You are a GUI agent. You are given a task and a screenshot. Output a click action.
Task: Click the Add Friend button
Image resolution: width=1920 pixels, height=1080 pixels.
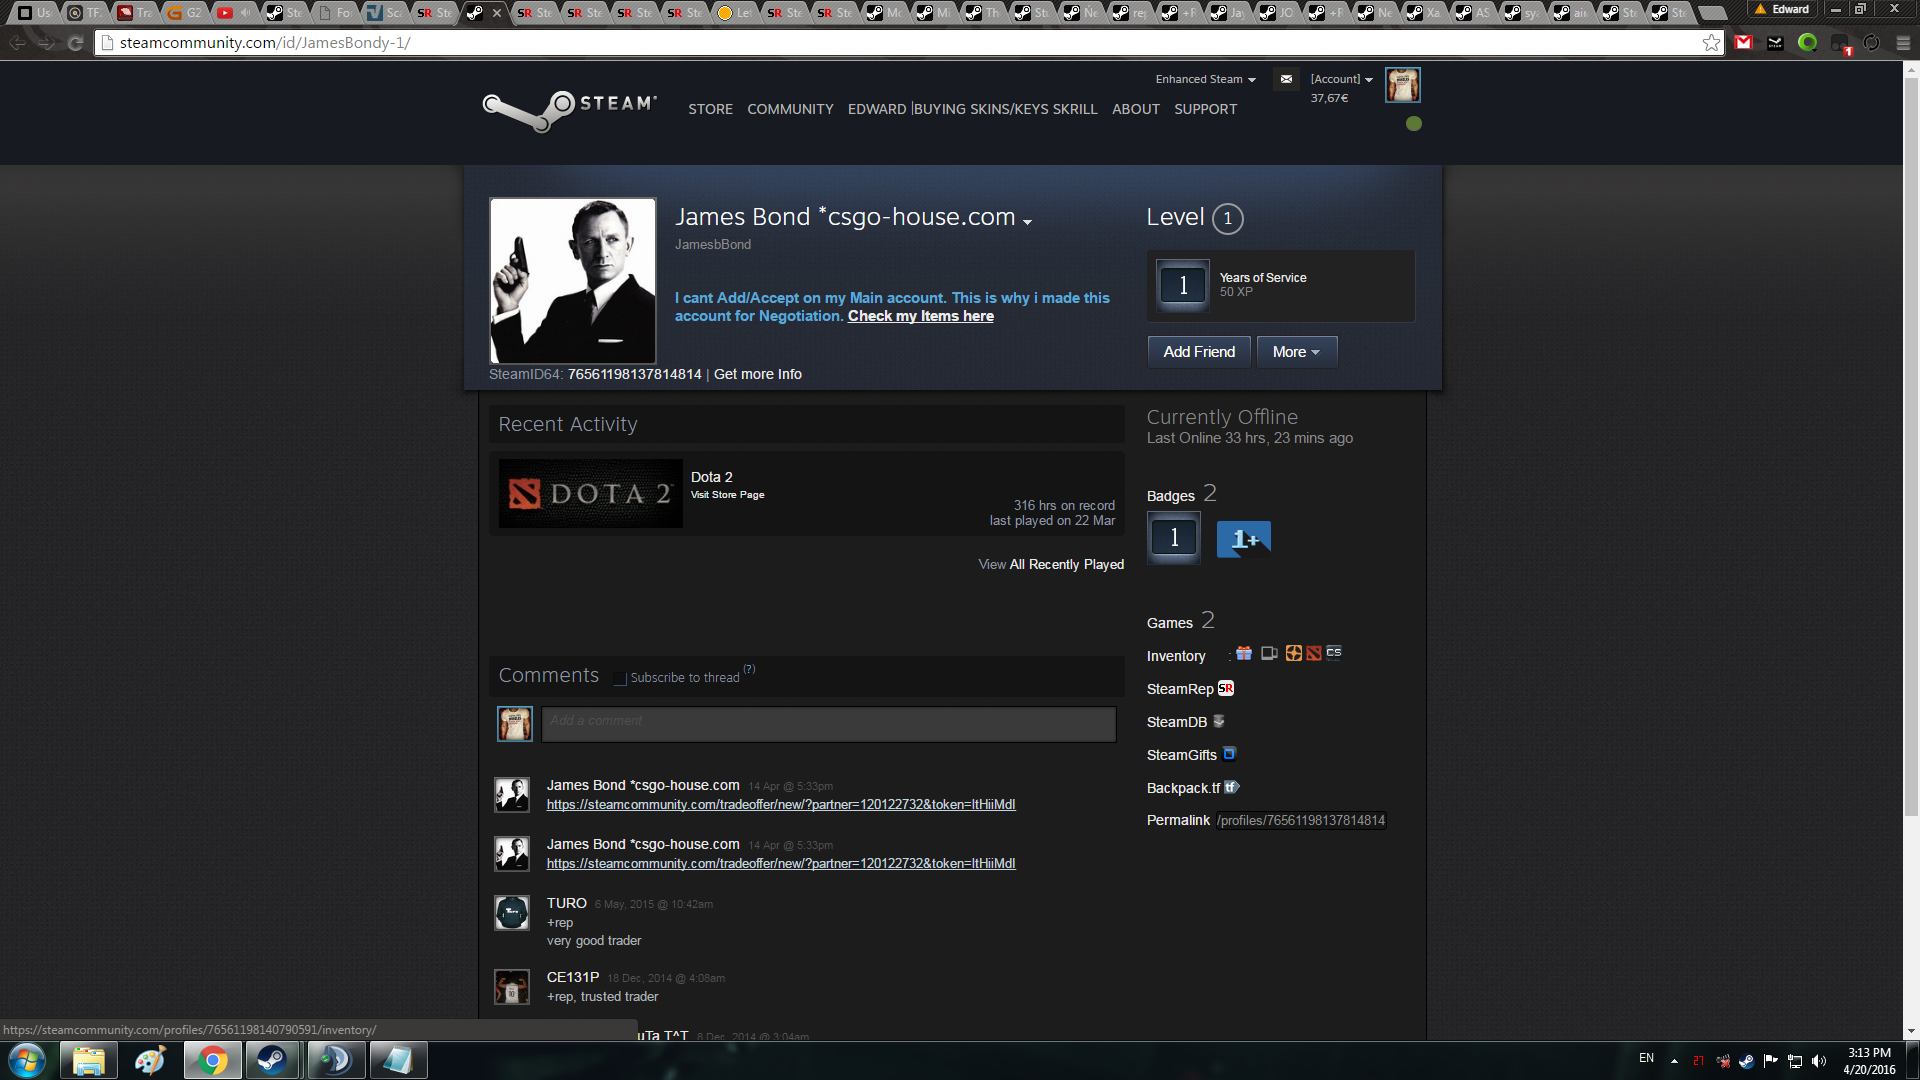click(1199, 352)
